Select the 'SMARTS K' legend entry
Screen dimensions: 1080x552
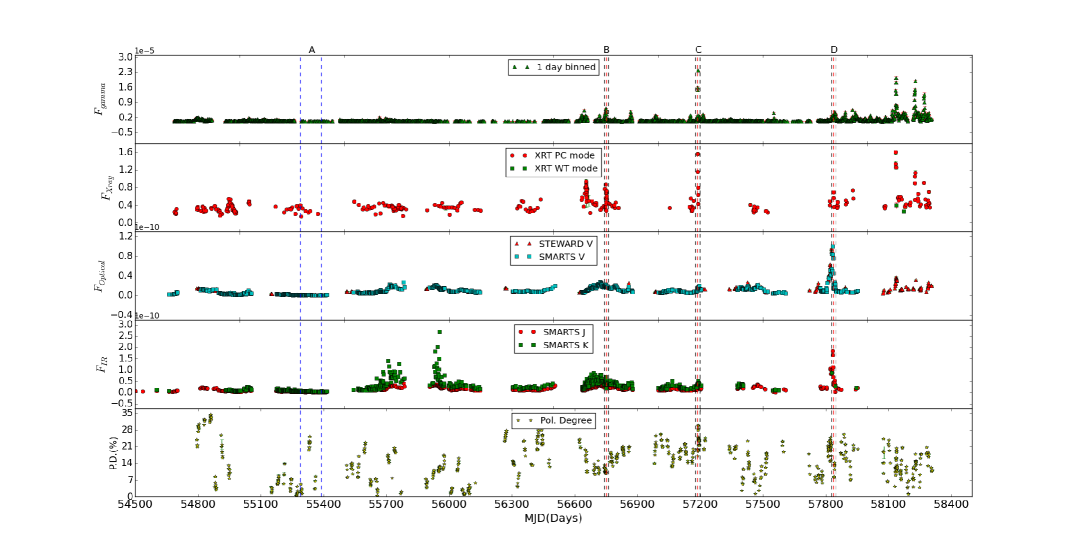(x=553, y=345)
